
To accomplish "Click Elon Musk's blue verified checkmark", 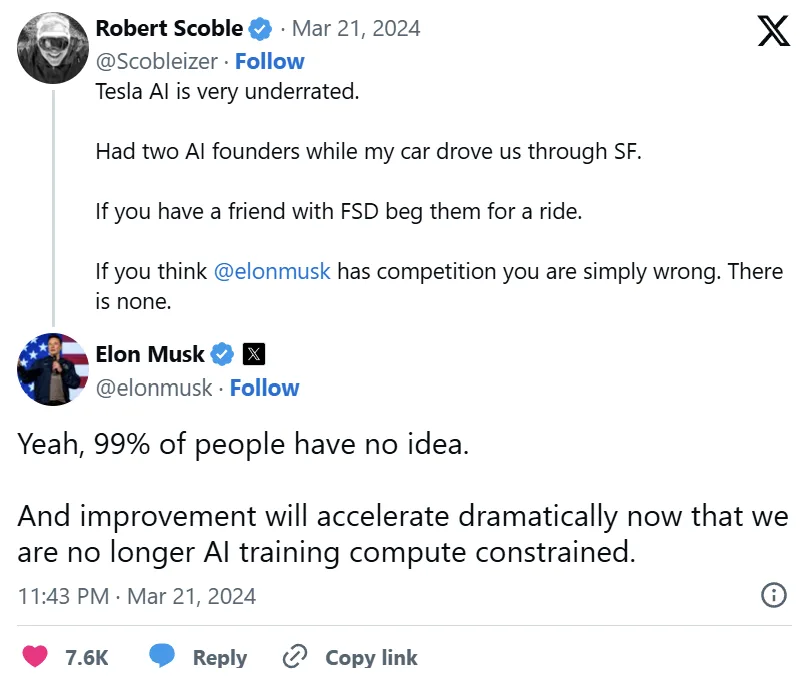I will (222, 354).
